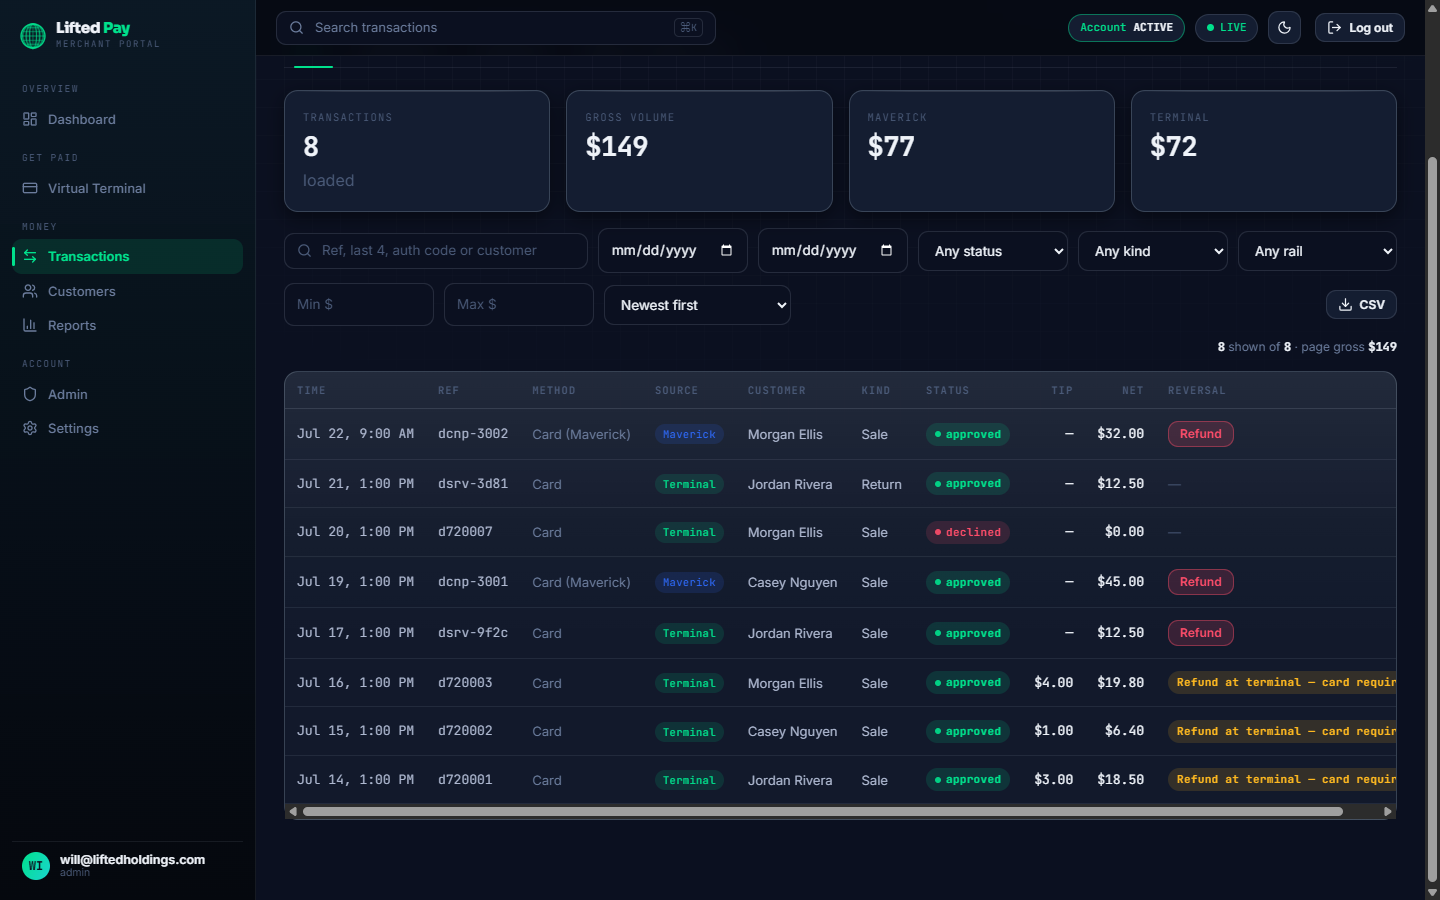1440x900 pixels.
Task: Click the Reports bar chart icon
Action: coord(30,325)
